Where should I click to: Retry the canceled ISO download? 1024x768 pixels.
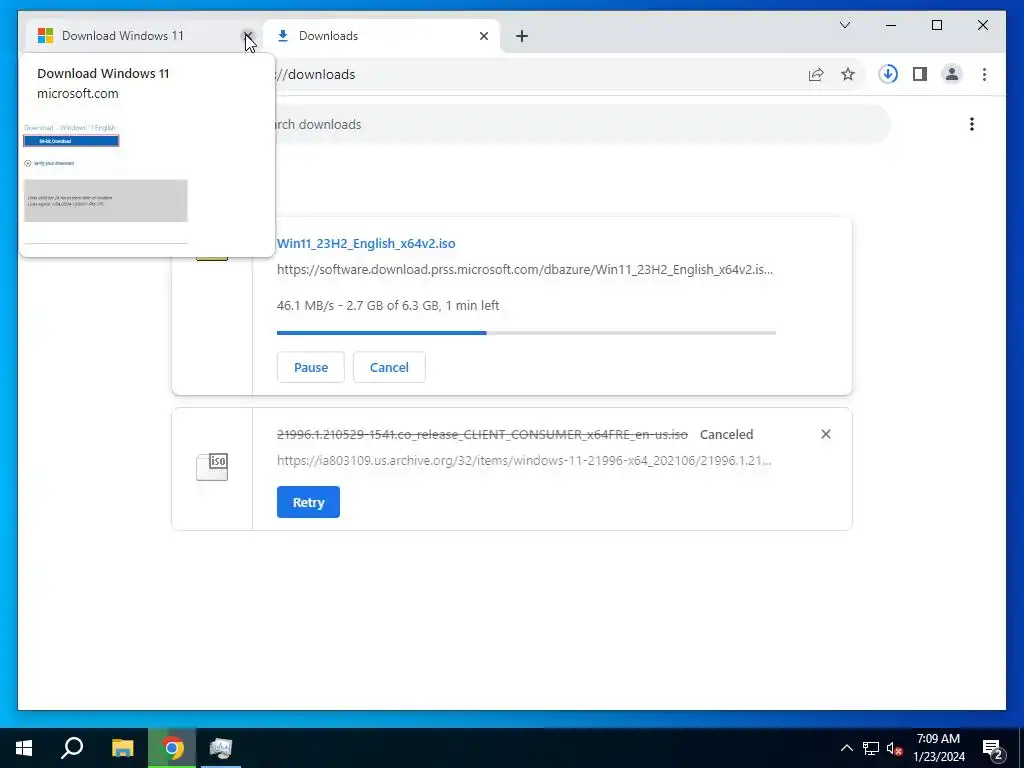[308, 502]
